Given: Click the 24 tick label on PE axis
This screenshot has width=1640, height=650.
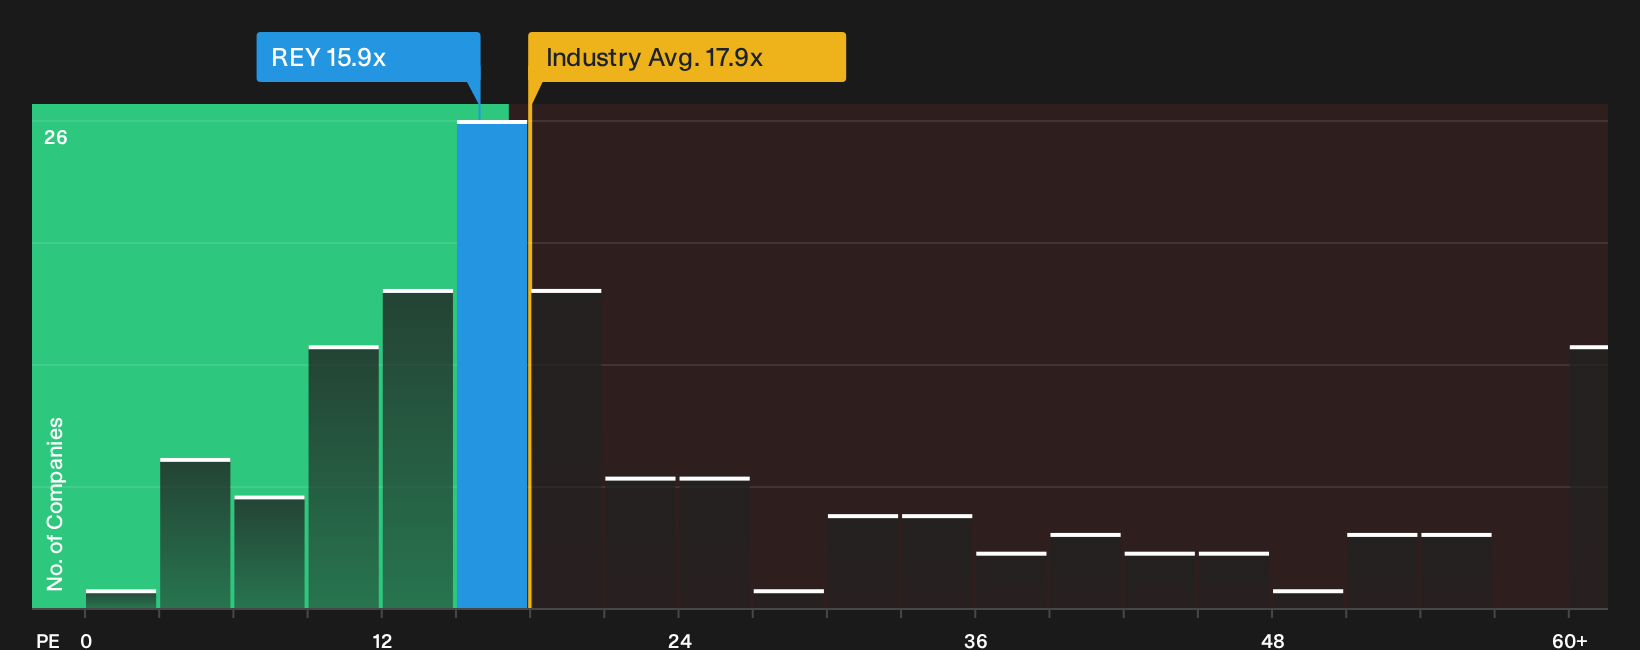Looking at the screenshot, I should pyautogui.click(x=679, y=640).
